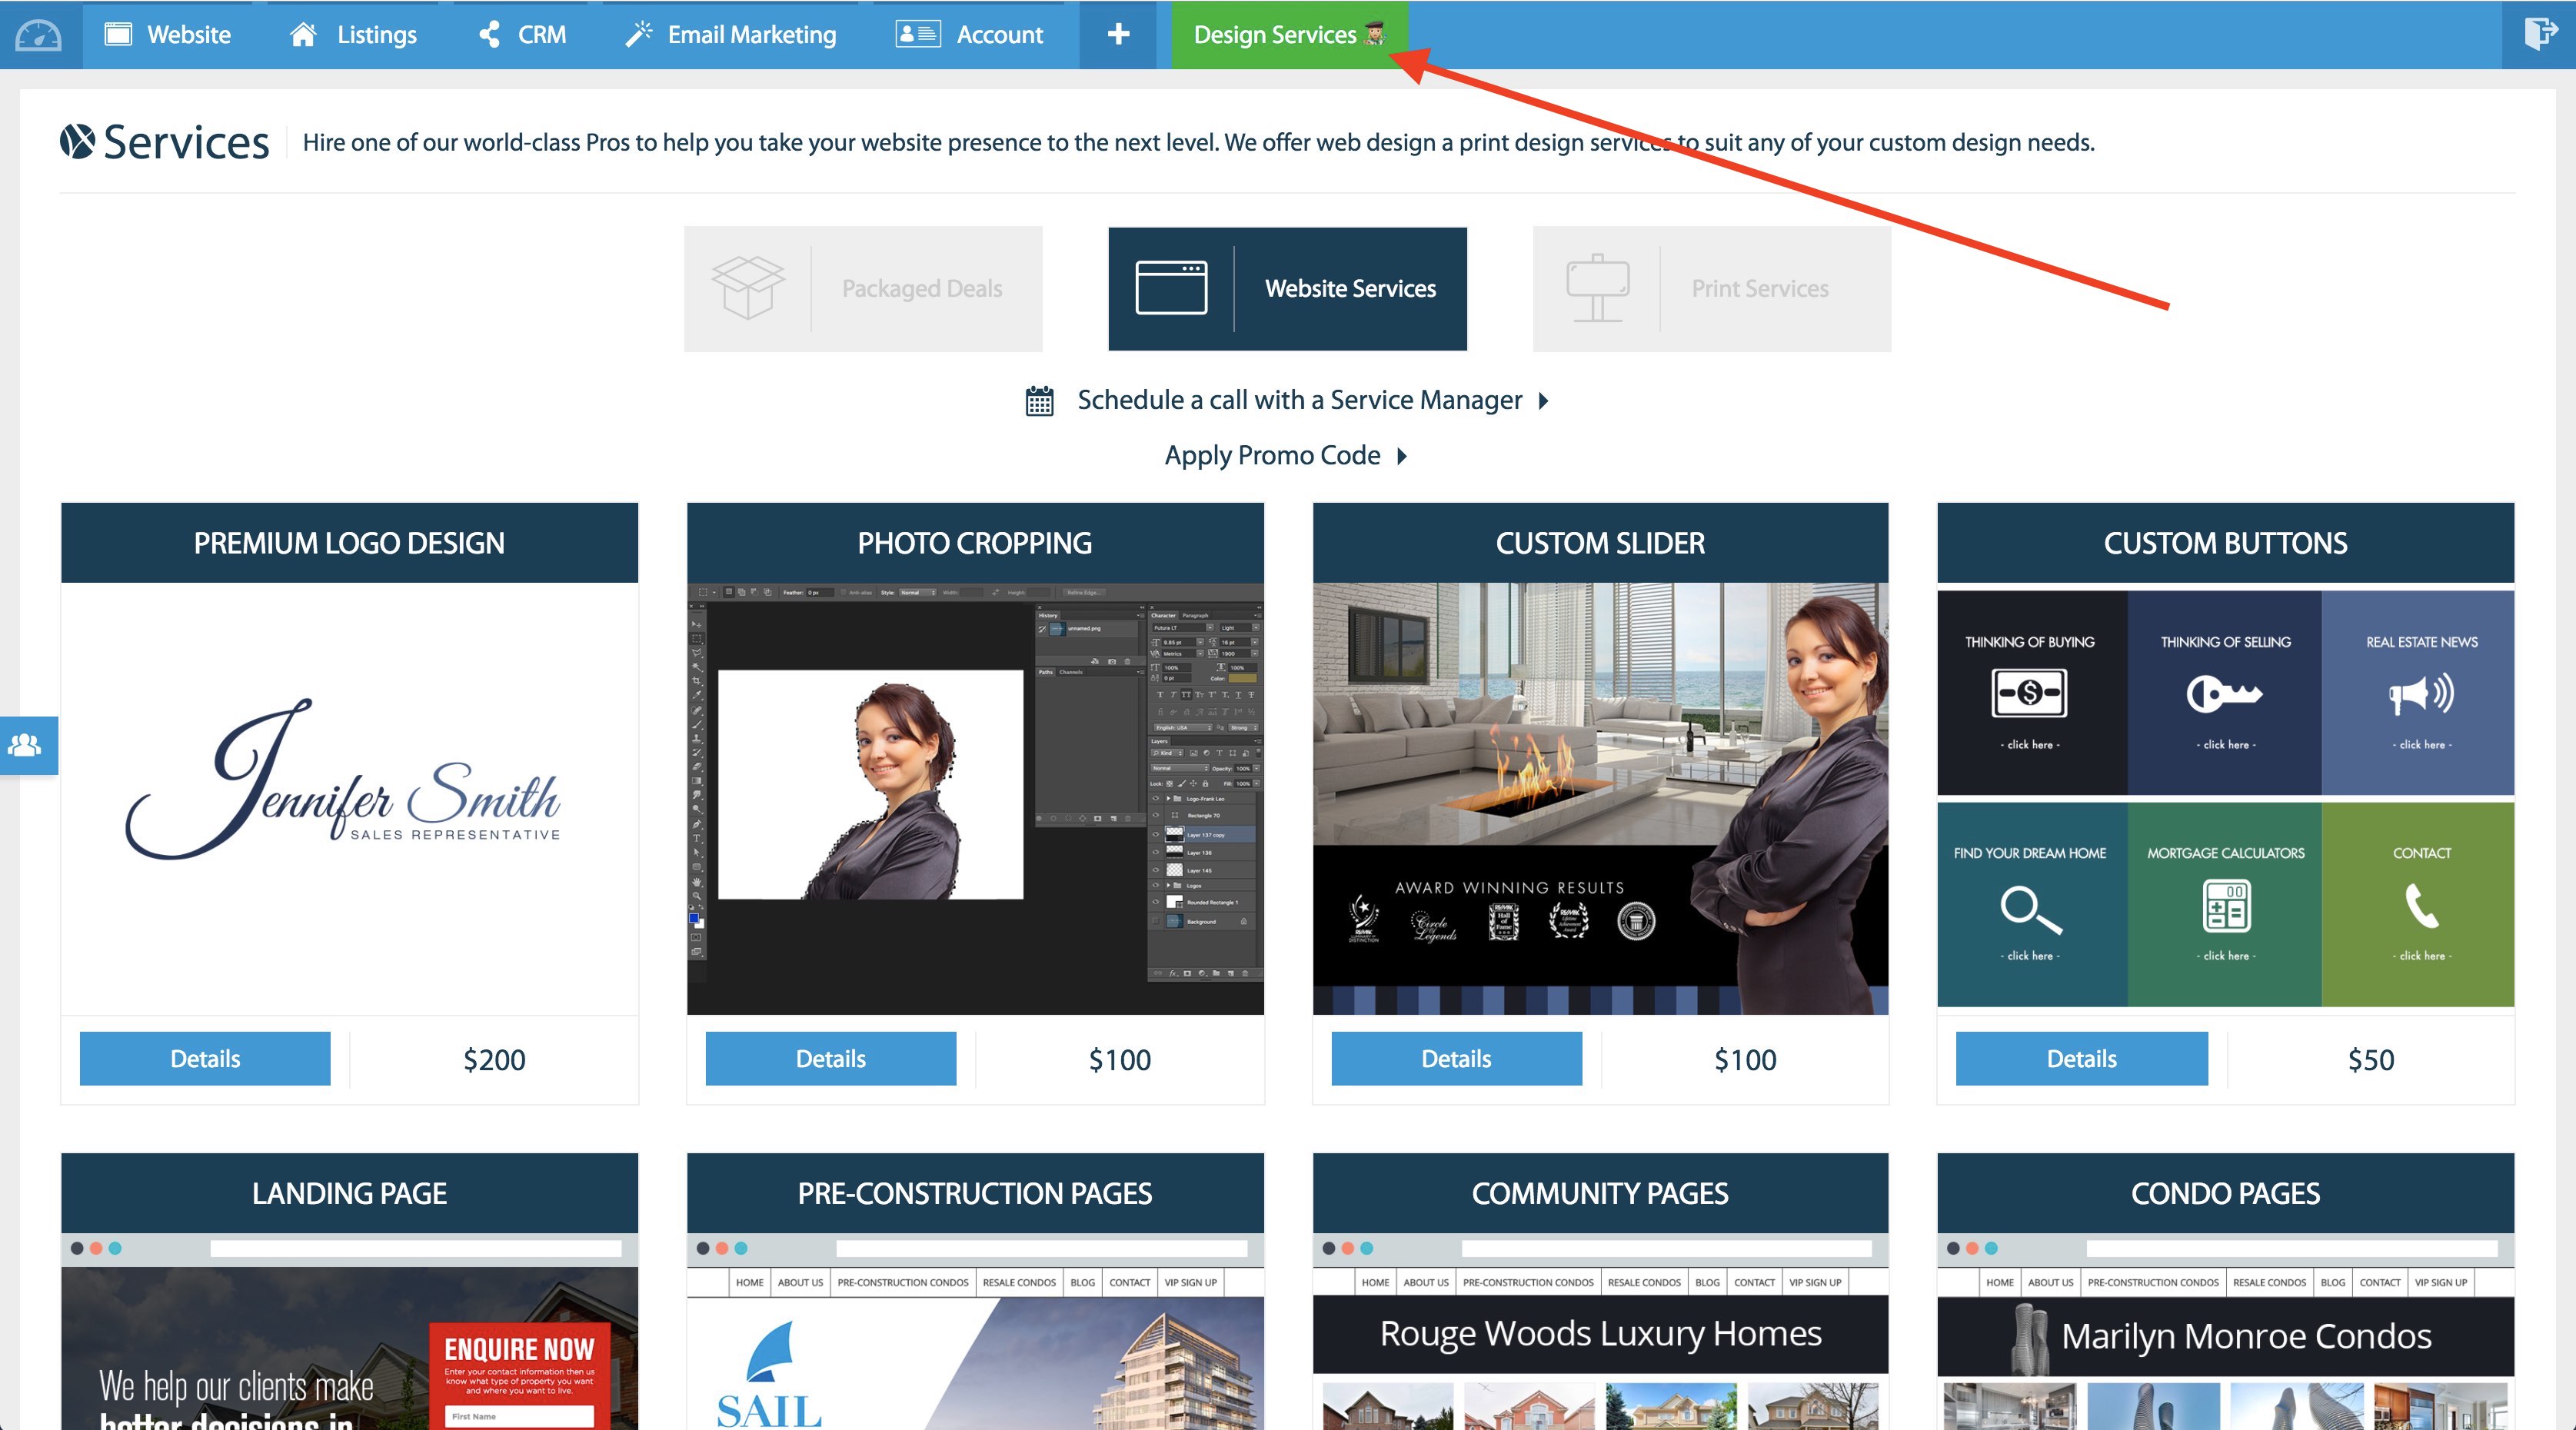Click the dashboard speedometer icon
The height and width of the screenshot is (1430, 2576).
click(x=39, y=35)
